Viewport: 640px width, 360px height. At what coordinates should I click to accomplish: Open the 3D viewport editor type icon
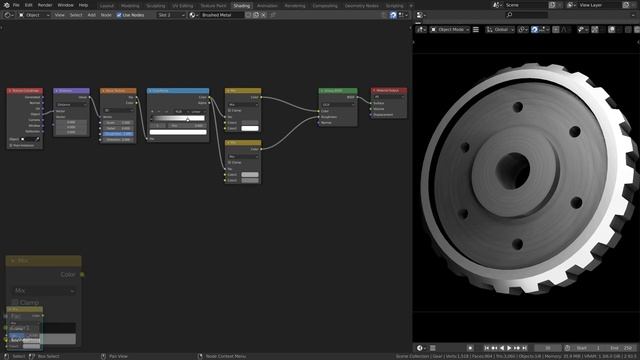click(421, 29)
